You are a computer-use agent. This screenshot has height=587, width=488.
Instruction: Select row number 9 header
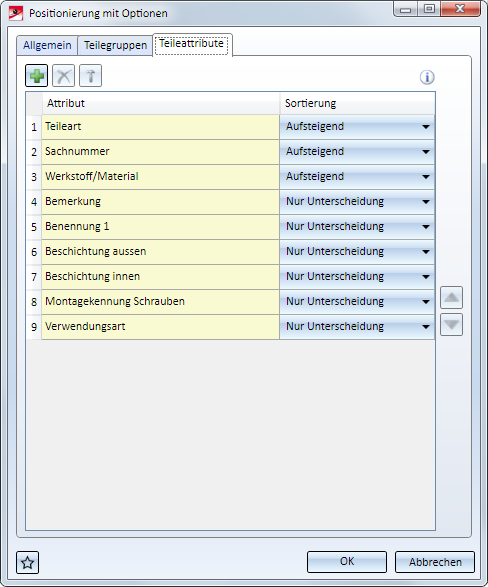pyautogui.click(x=34, y=327)
